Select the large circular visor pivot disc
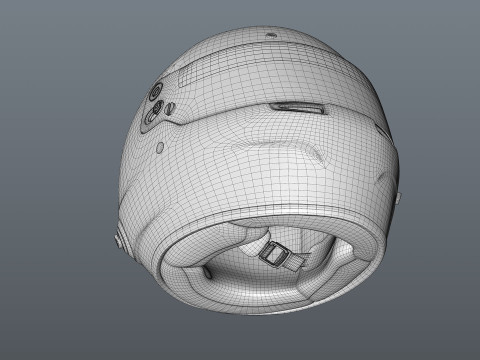 pos(156,91)
